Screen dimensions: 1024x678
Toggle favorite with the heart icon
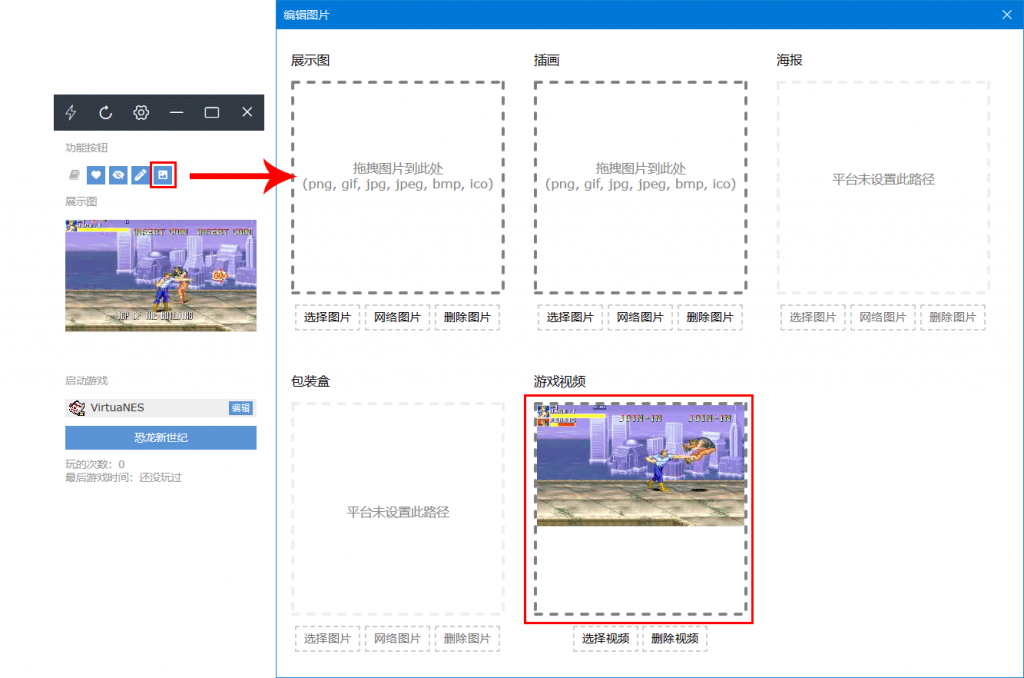pyautogui.click(x=96, y=175)
